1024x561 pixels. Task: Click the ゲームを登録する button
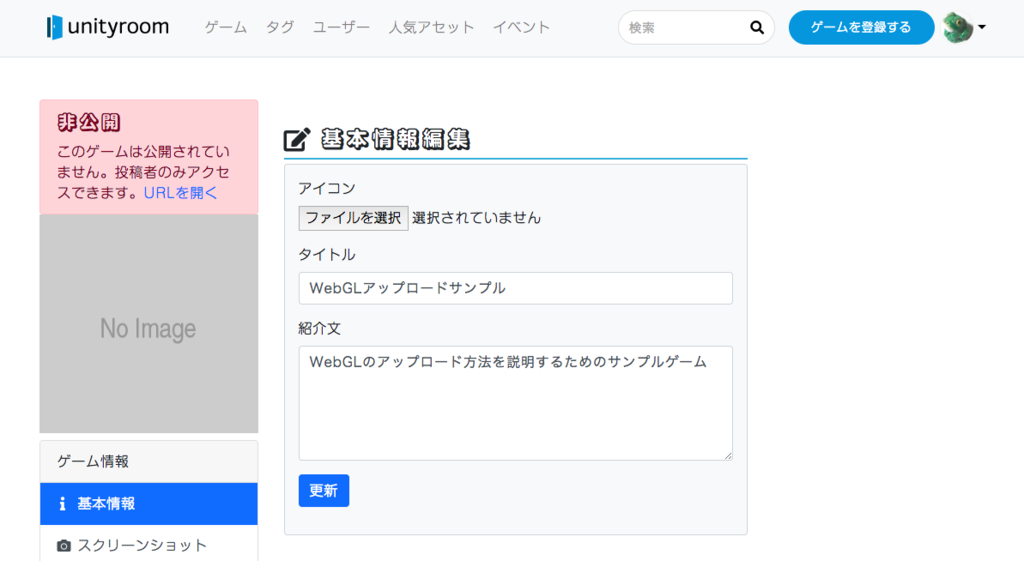[861, 27]
